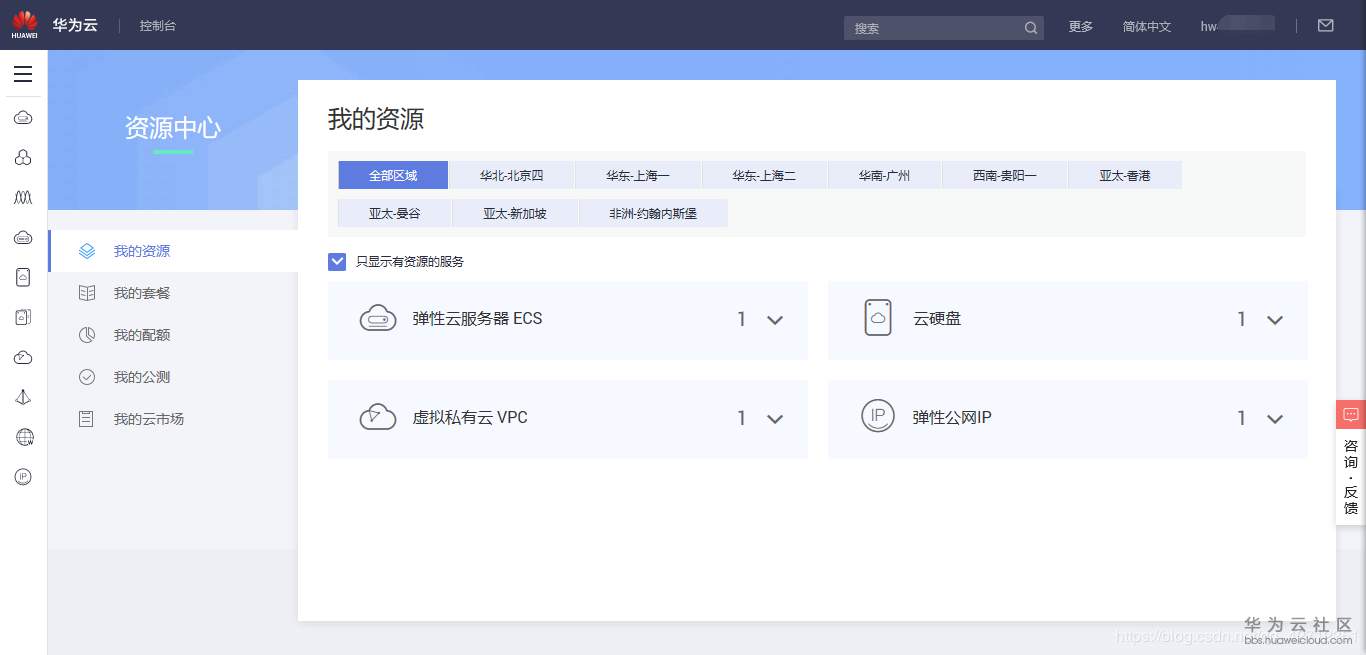Click the book icon next to 我的套餐
This screenshot has height=655, width=1366.
coord(87,293)
